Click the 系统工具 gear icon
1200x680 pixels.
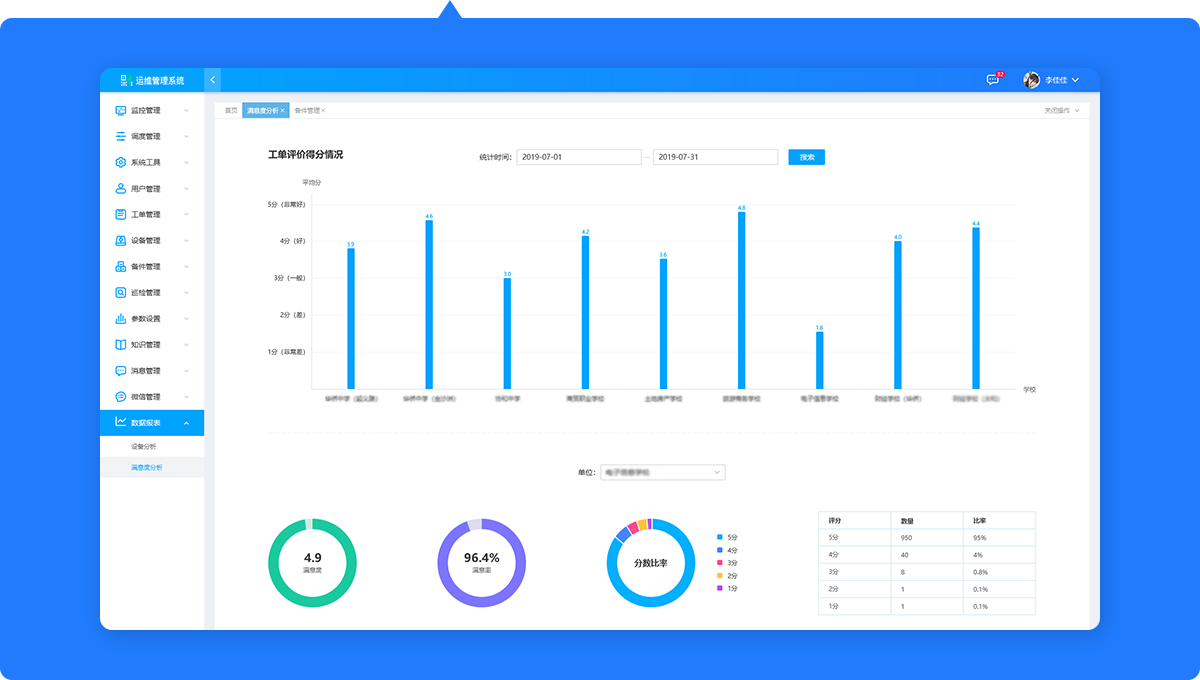(x=121, y=162)
